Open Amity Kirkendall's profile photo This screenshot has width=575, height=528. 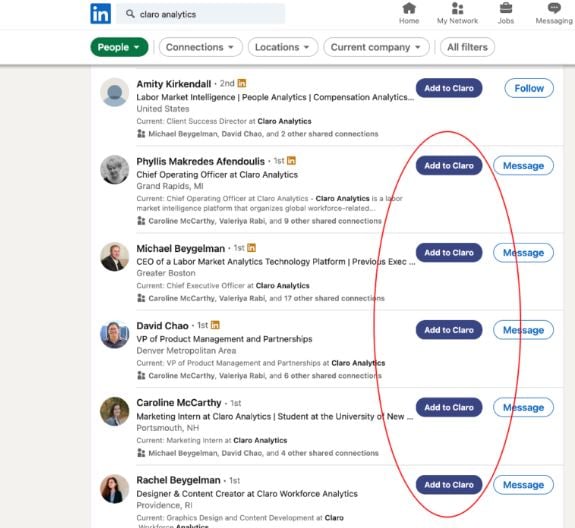point(115,92)
